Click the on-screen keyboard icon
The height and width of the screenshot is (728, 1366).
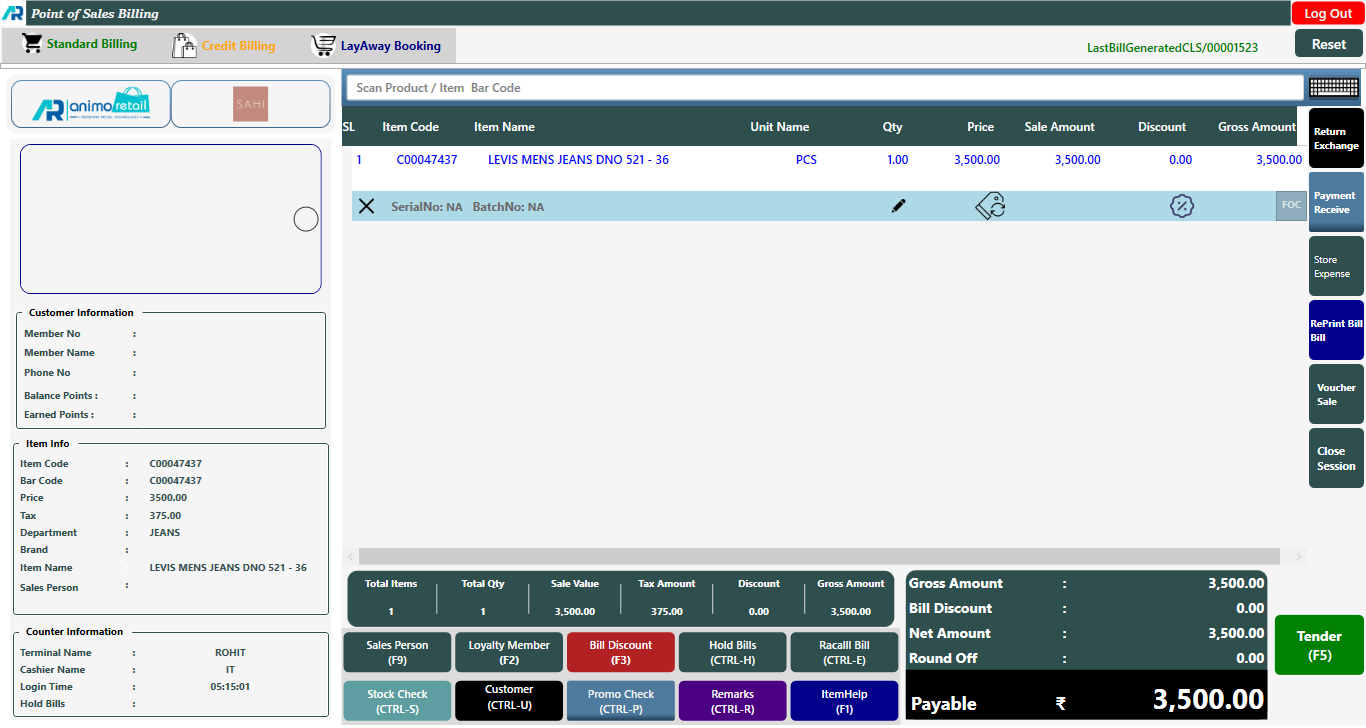coord(1333,88)
